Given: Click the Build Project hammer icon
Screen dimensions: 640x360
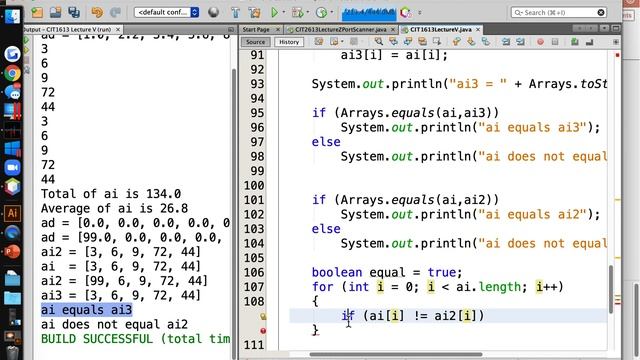Looking at the screenshot, I should (x=236, y=13).
